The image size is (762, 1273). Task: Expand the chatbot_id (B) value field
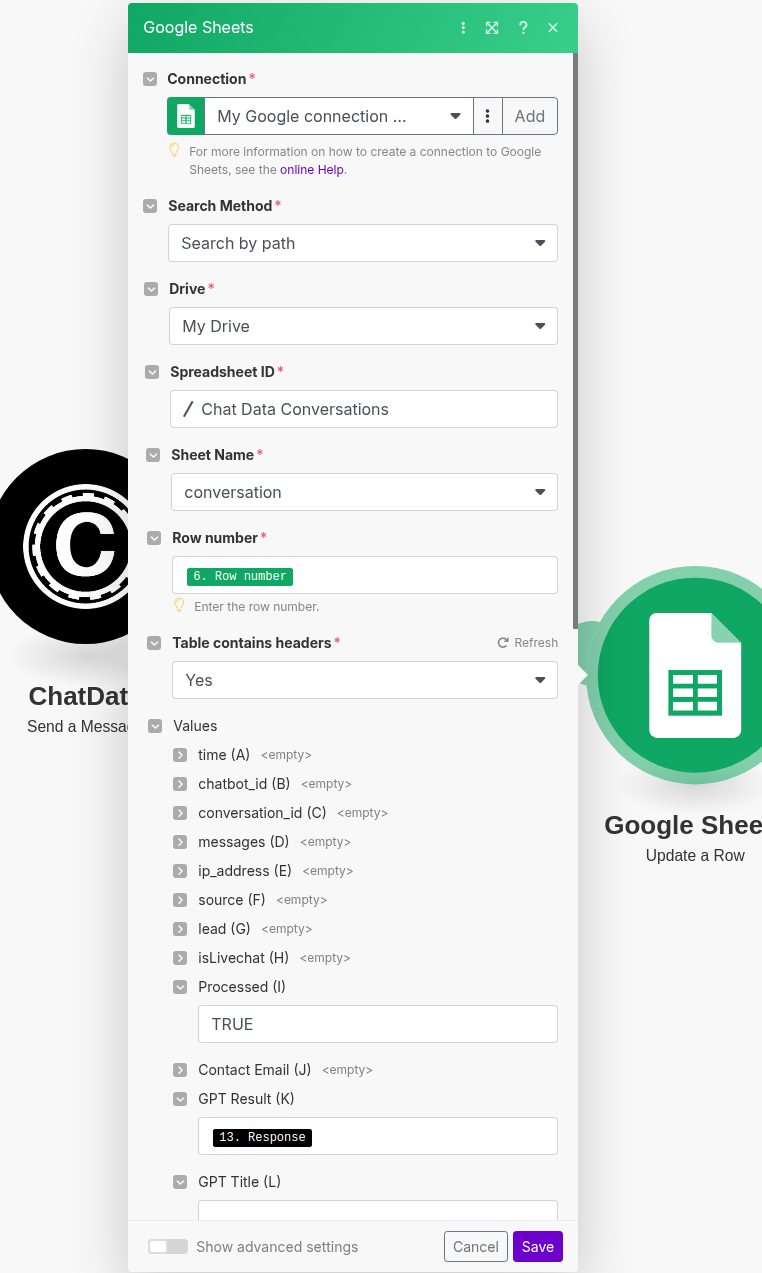[x=180, y=784]
